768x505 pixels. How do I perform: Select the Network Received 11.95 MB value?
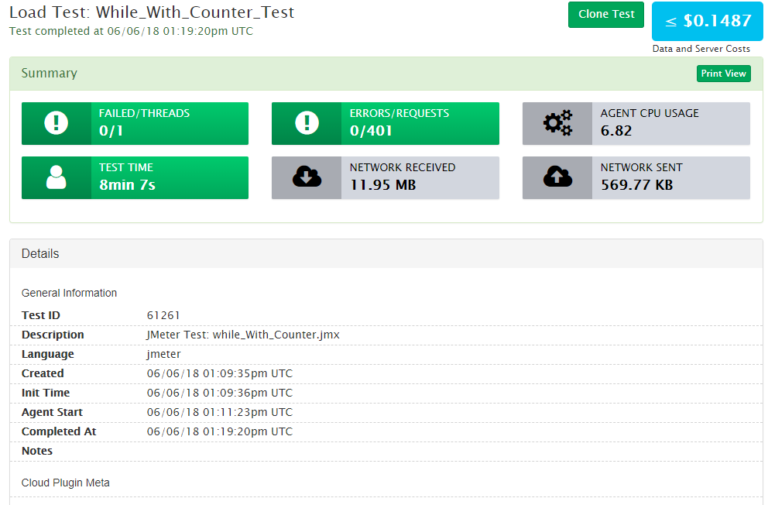383,185
